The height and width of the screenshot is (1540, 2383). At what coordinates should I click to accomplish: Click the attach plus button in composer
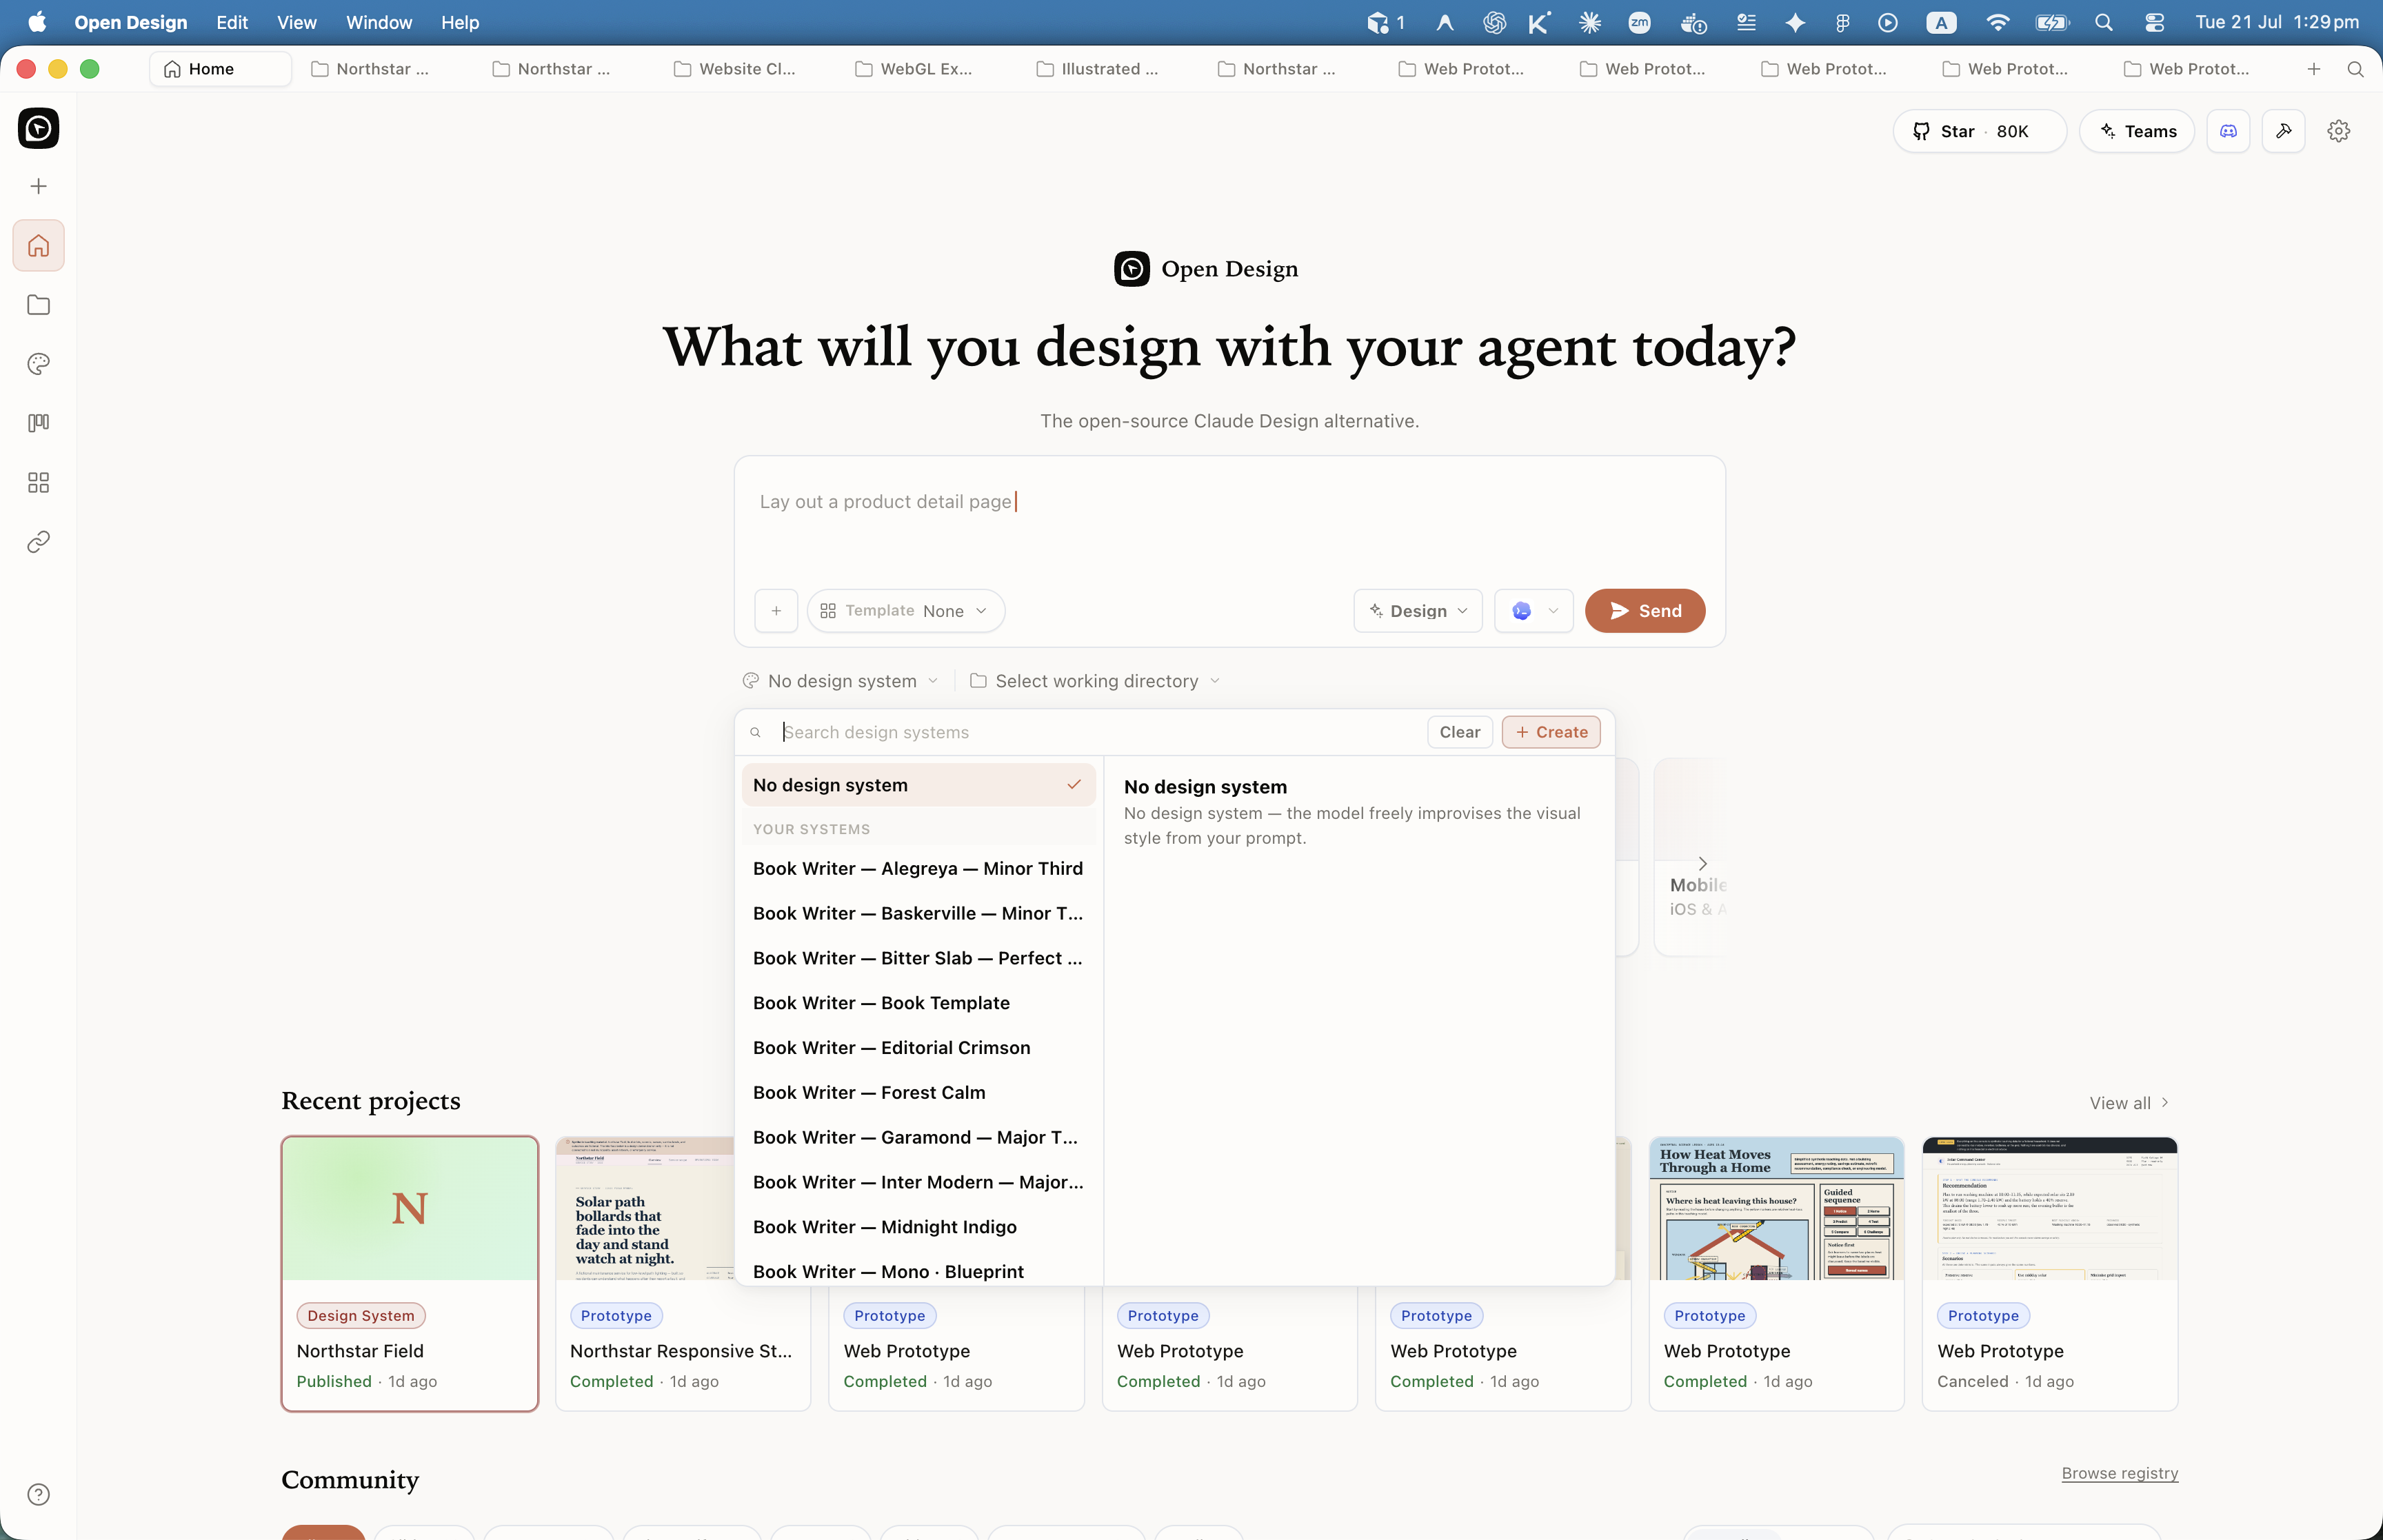click(x=776, y=611)
